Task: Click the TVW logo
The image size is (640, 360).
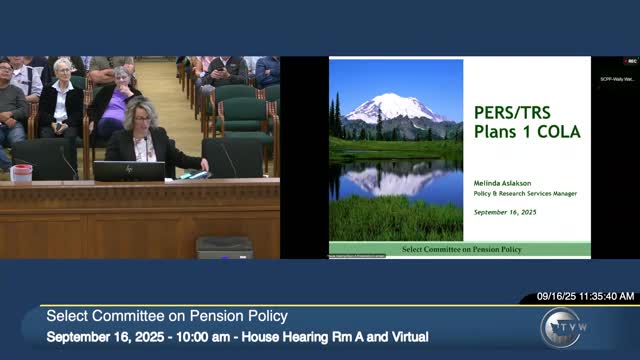Action: (x=564, y=327)
